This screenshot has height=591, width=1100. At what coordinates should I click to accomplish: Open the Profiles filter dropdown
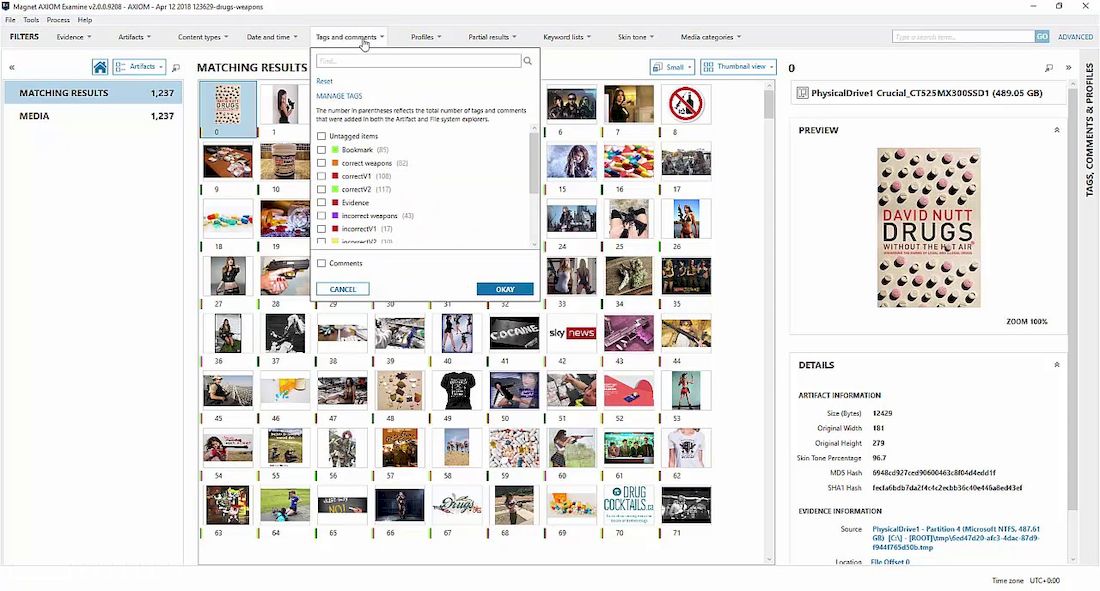point(426,37)
